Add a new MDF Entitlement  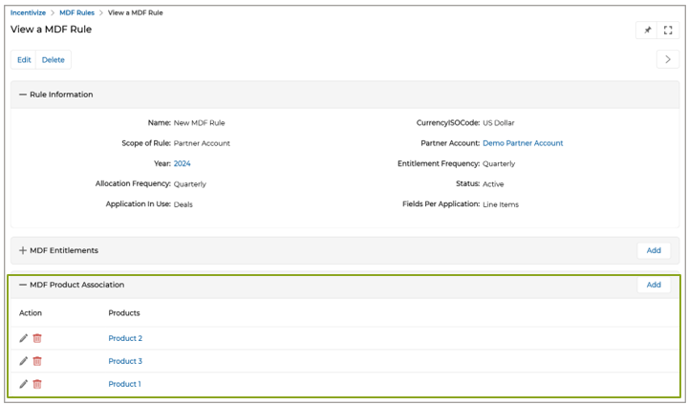(653, 250)
